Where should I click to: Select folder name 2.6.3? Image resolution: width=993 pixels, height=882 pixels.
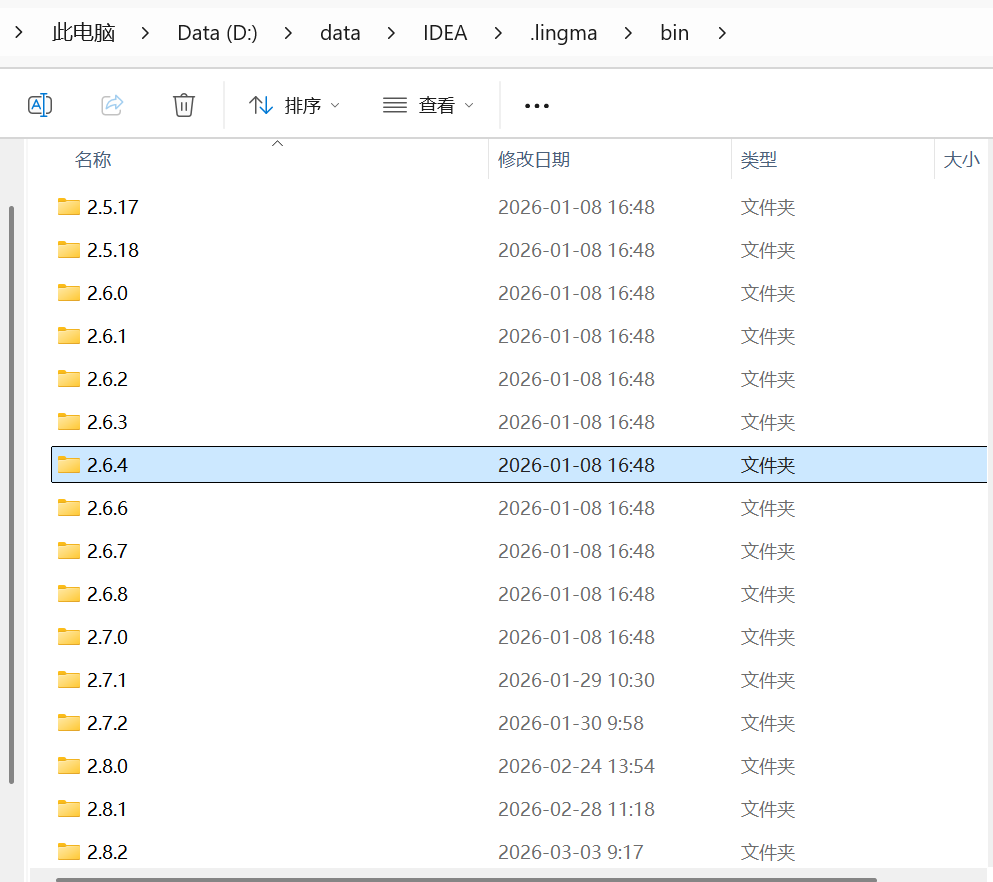click(x=108, y=422)
